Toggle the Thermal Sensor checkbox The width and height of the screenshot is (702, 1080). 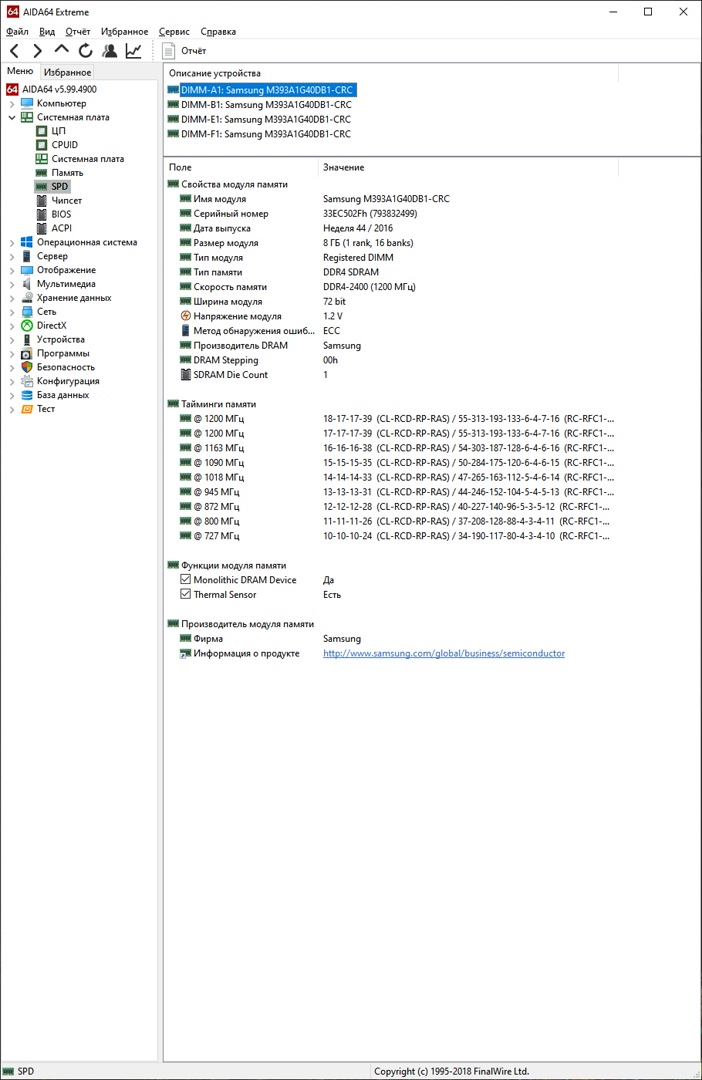pos(185,594)
